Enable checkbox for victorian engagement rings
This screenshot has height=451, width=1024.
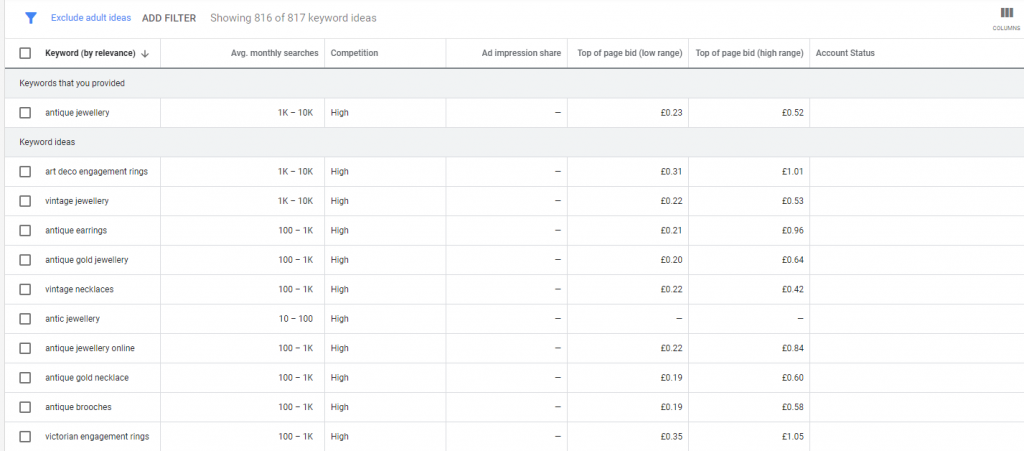[25, 437]
